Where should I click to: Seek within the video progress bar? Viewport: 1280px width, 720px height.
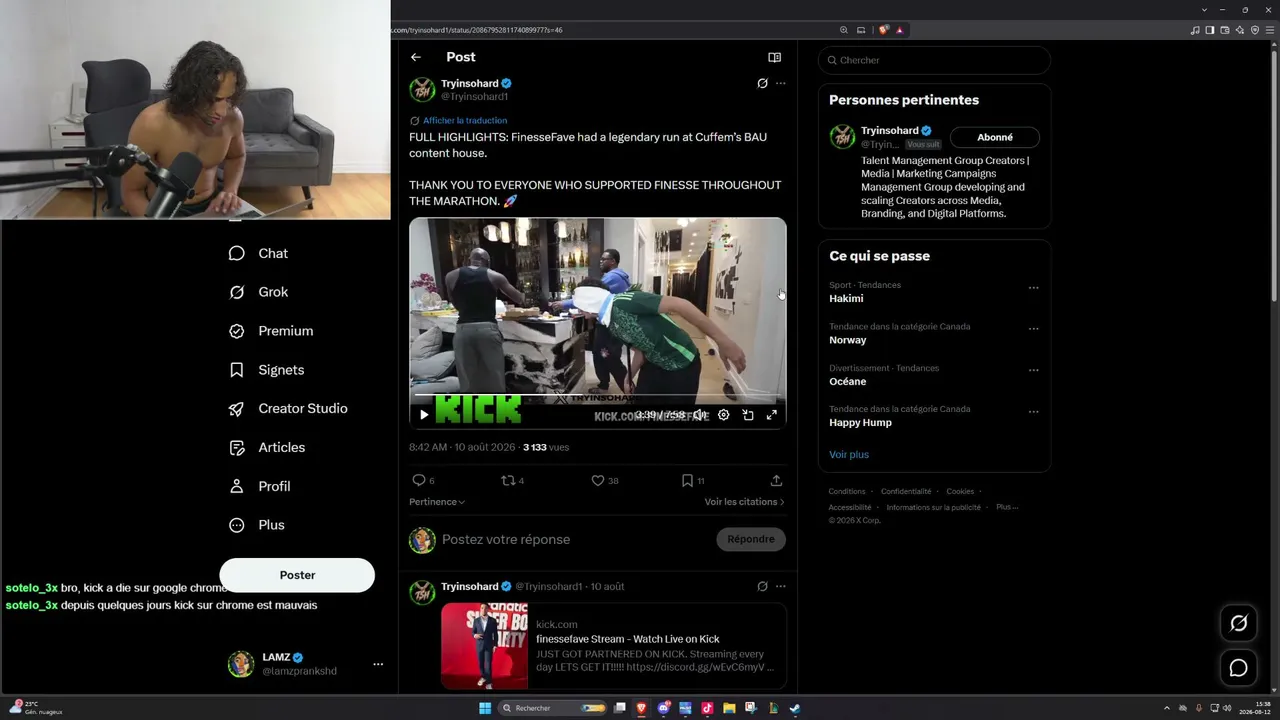point(598,396)
